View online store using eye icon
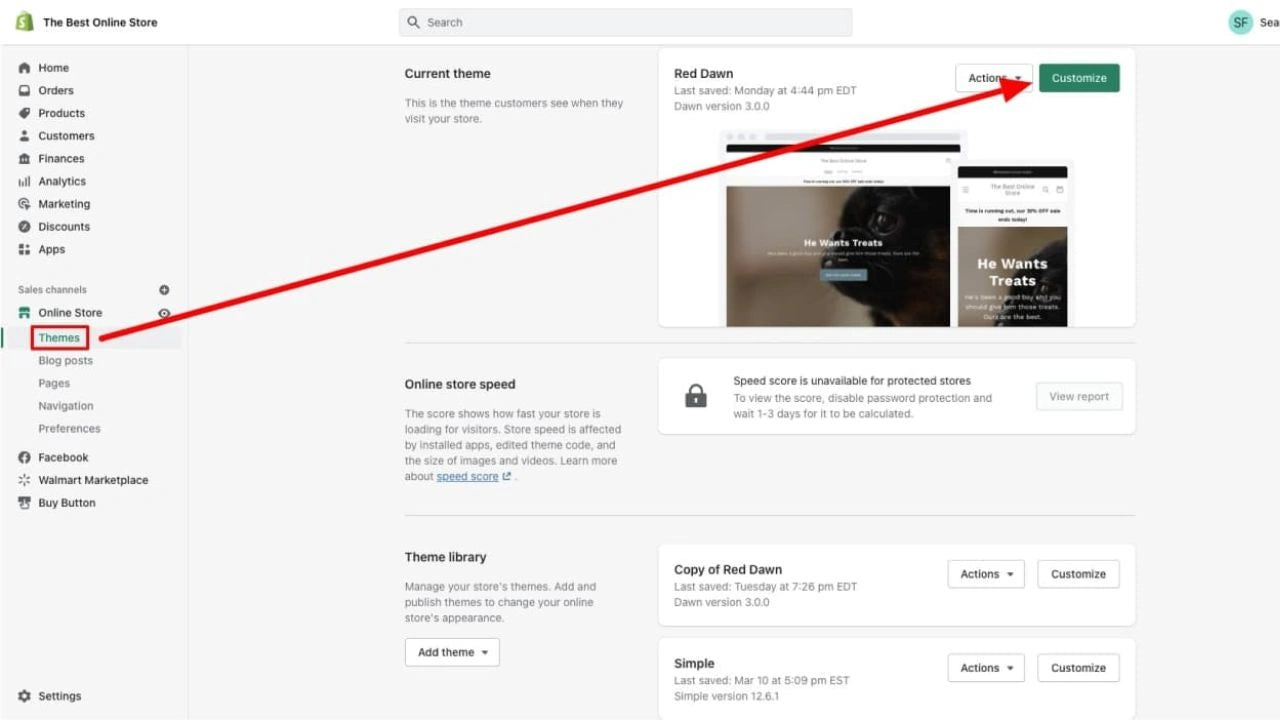 pyautogui.click(x=164, y=313)
